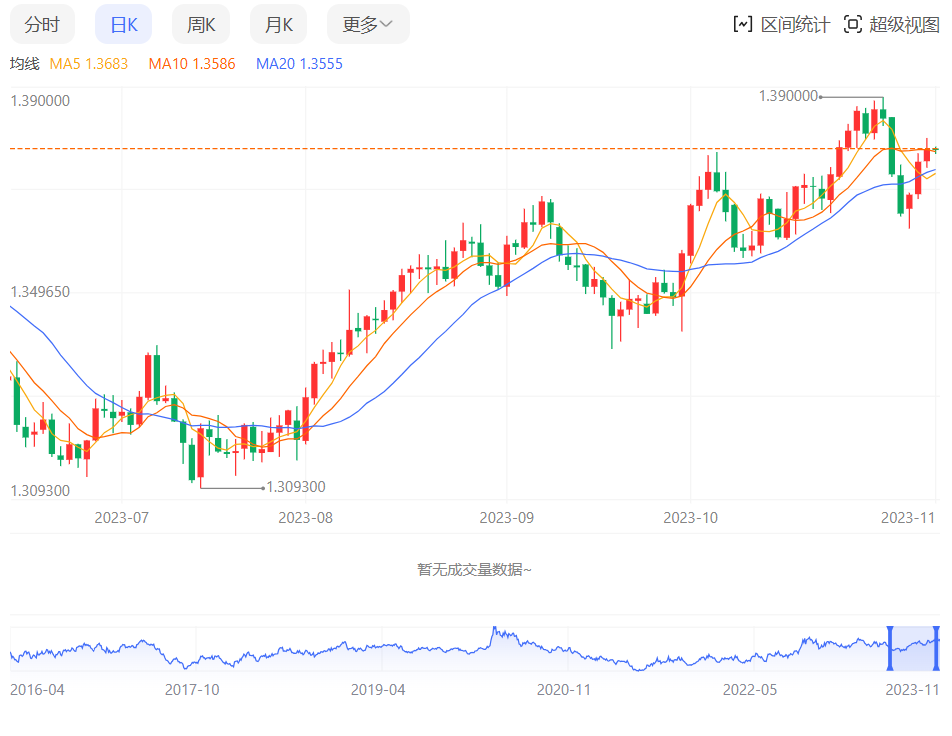The height and width of the screenshot is (736, 952).
Task: Select the 日K daily candlestick tab
Action: [123, 24]
